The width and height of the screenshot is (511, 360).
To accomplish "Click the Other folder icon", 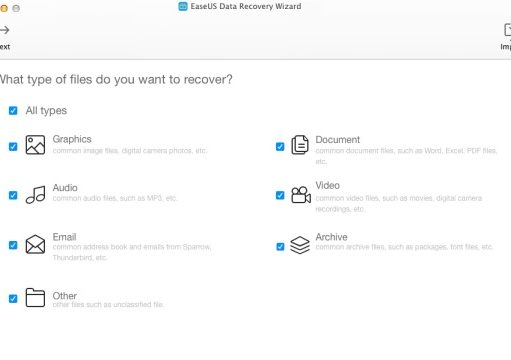I will click(x=35, y=297).
